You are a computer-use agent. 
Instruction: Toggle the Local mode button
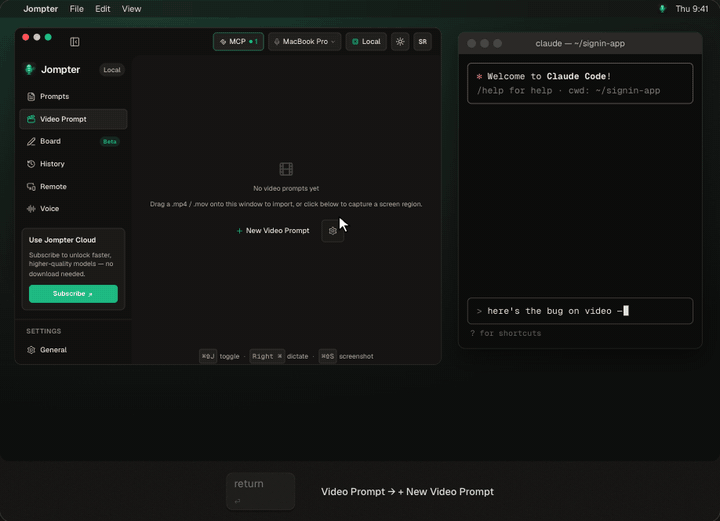point(366,41)
